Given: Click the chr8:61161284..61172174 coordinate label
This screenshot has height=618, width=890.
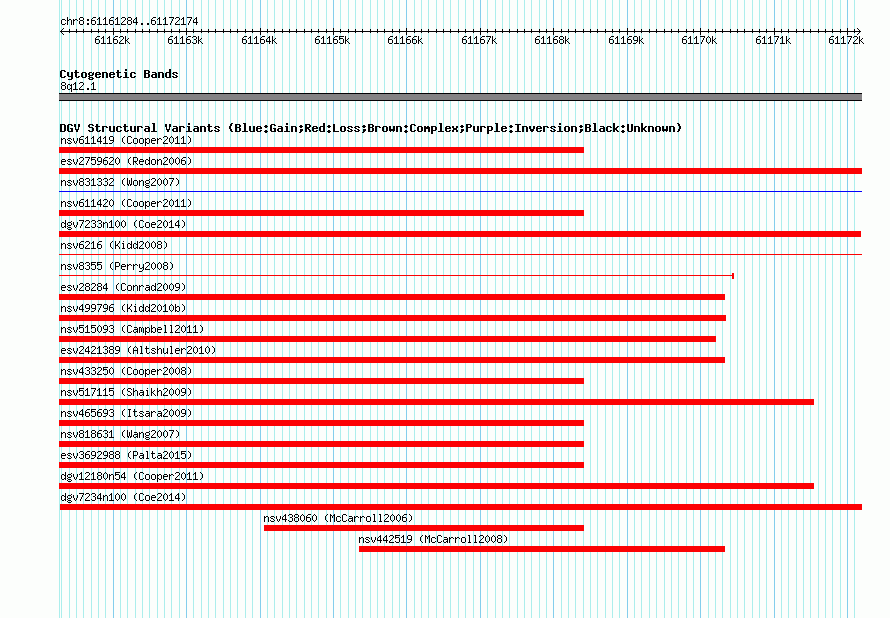Looking at the screenshot, I should pyautogui.click(x=129, y=22).
